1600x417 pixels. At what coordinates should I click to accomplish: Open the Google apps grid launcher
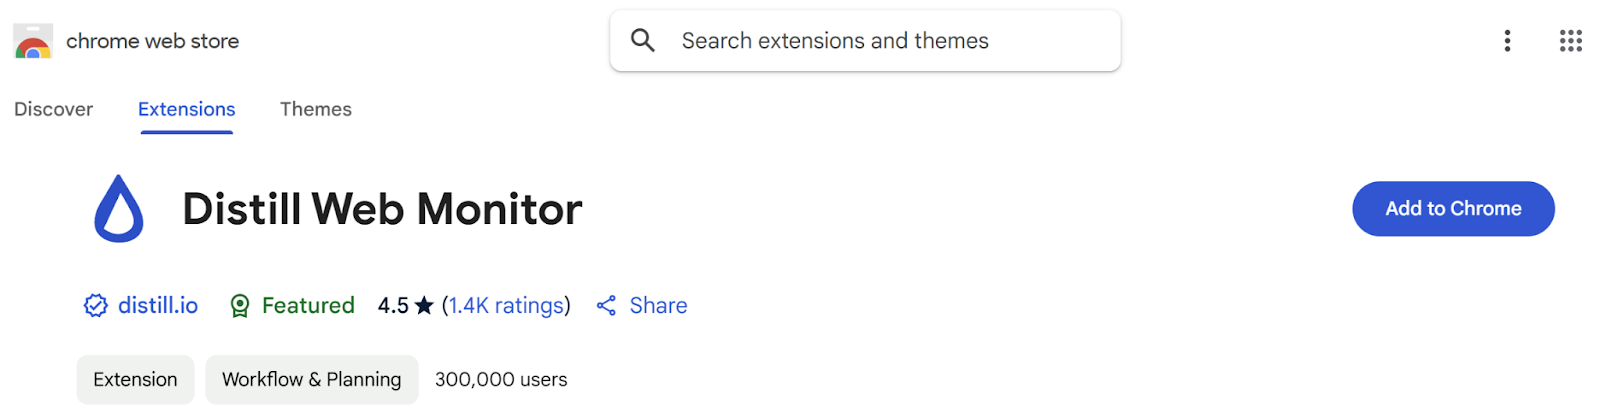click(1570, 41)
